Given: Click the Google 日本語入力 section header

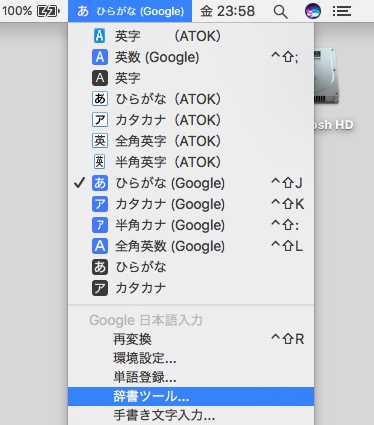Looking at the screenshot, I should coord(146,320).
